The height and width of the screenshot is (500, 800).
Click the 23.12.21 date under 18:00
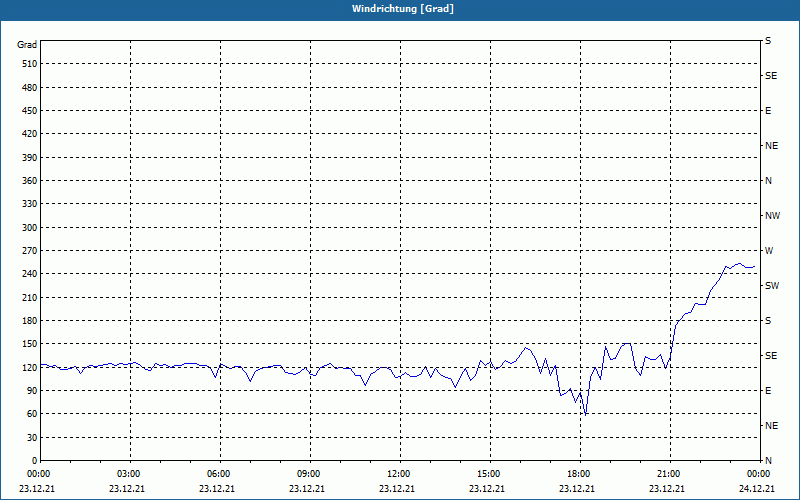click(x=577, y=489)
